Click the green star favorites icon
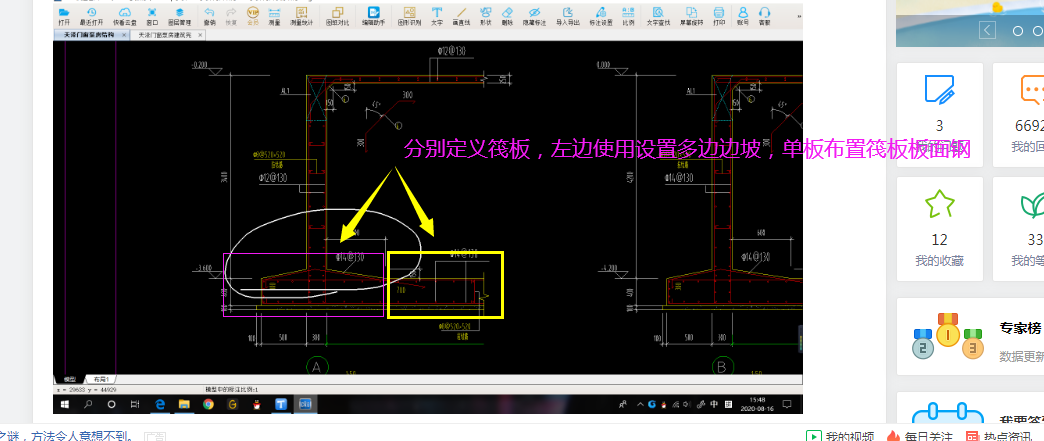Screen dimensions: 1044x441 click(x=940, y=204)
